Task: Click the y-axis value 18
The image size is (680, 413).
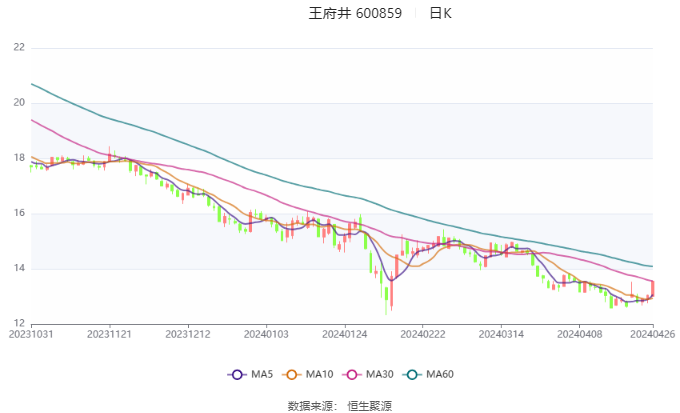Action: 19,158
